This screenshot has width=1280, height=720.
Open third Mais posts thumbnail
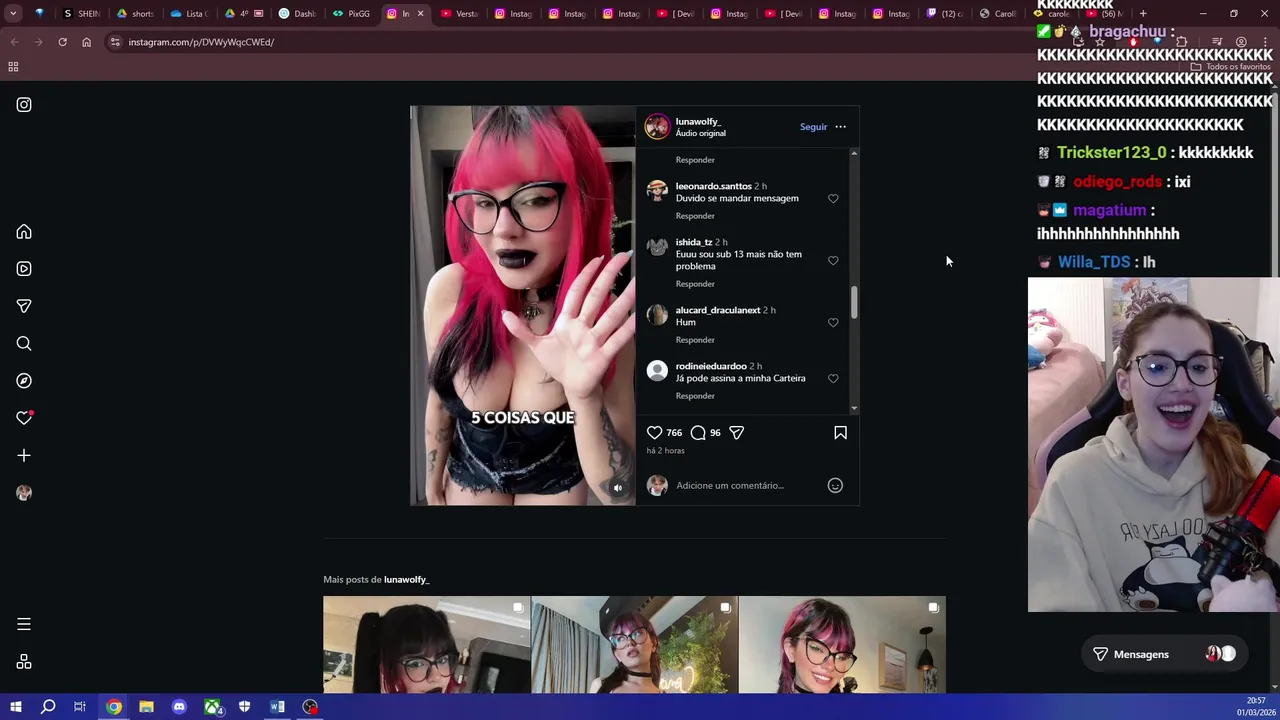point(842,645)
